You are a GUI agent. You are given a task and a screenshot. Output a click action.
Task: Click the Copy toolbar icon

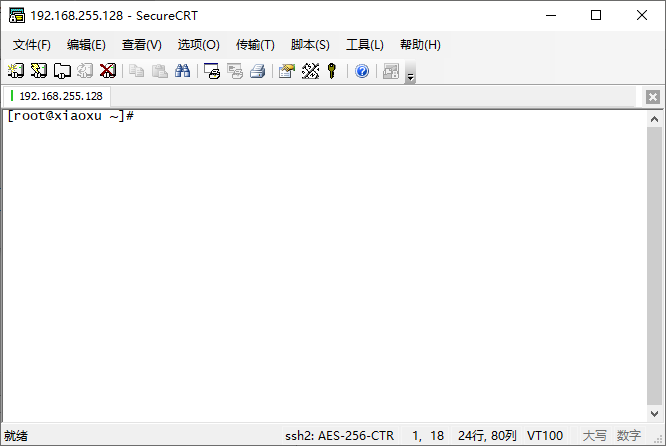136,71
